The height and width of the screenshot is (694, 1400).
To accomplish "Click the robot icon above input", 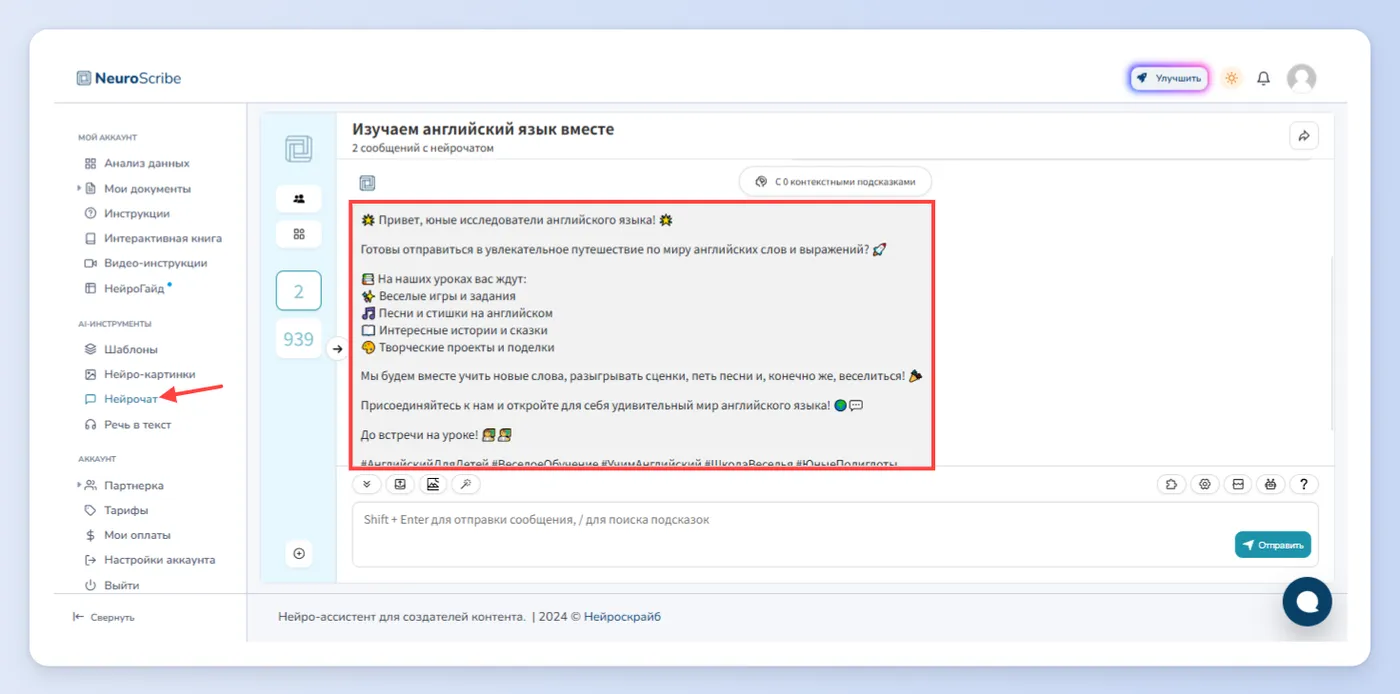I will coord(1270,484).
